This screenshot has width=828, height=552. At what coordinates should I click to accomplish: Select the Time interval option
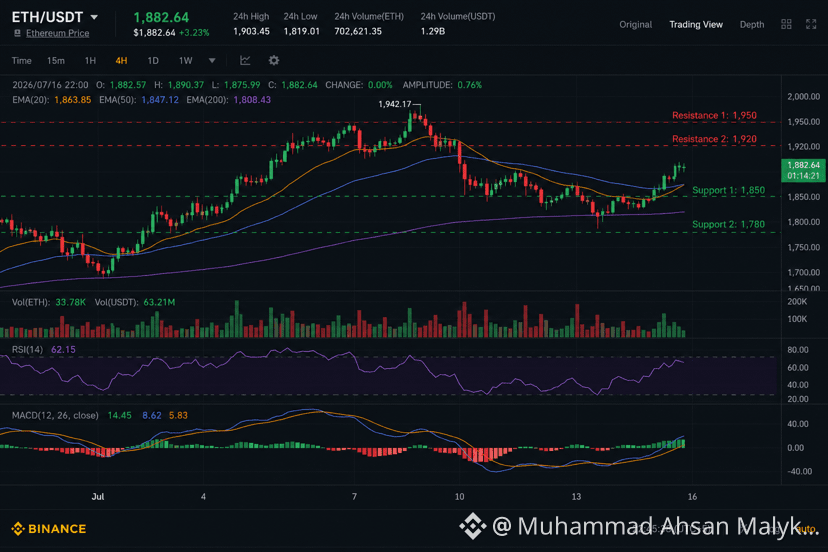click(x=22, y=61)
